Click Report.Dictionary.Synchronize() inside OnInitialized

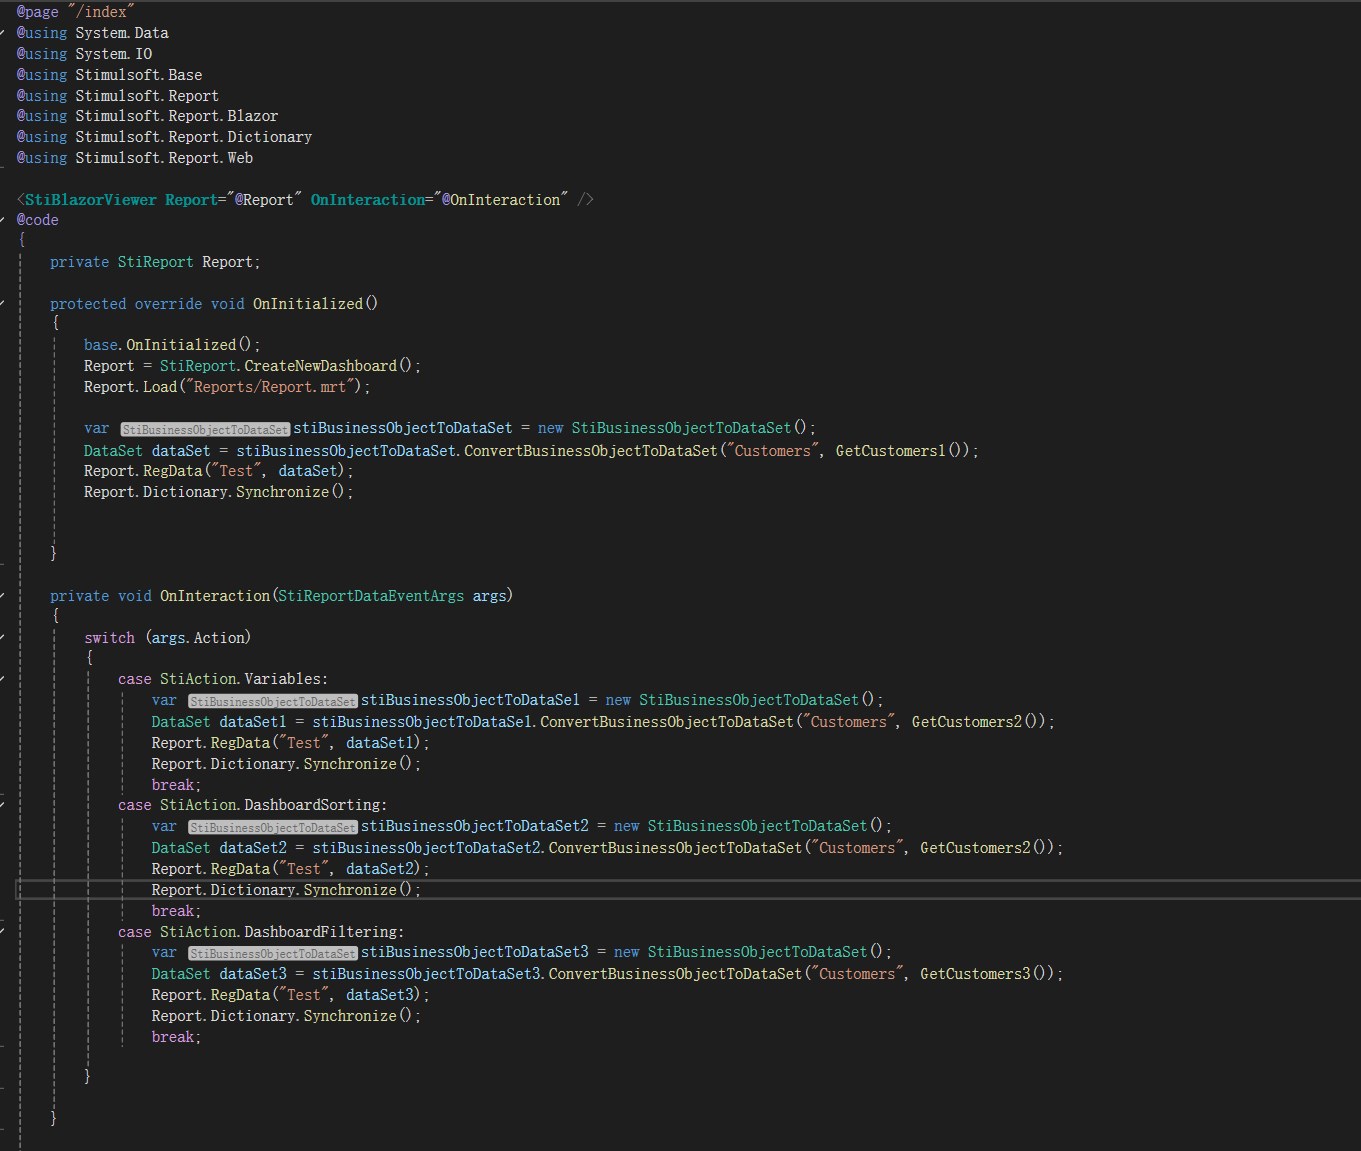(x=219, y=492)
